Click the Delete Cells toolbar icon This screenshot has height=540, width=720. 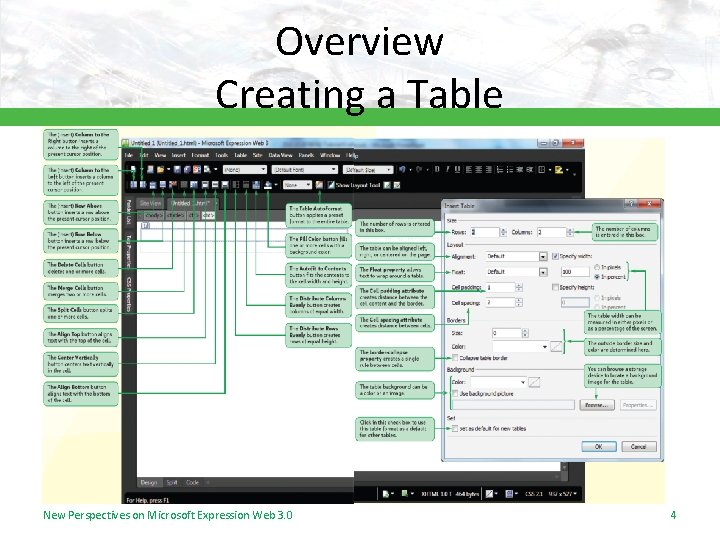(173, 185)
